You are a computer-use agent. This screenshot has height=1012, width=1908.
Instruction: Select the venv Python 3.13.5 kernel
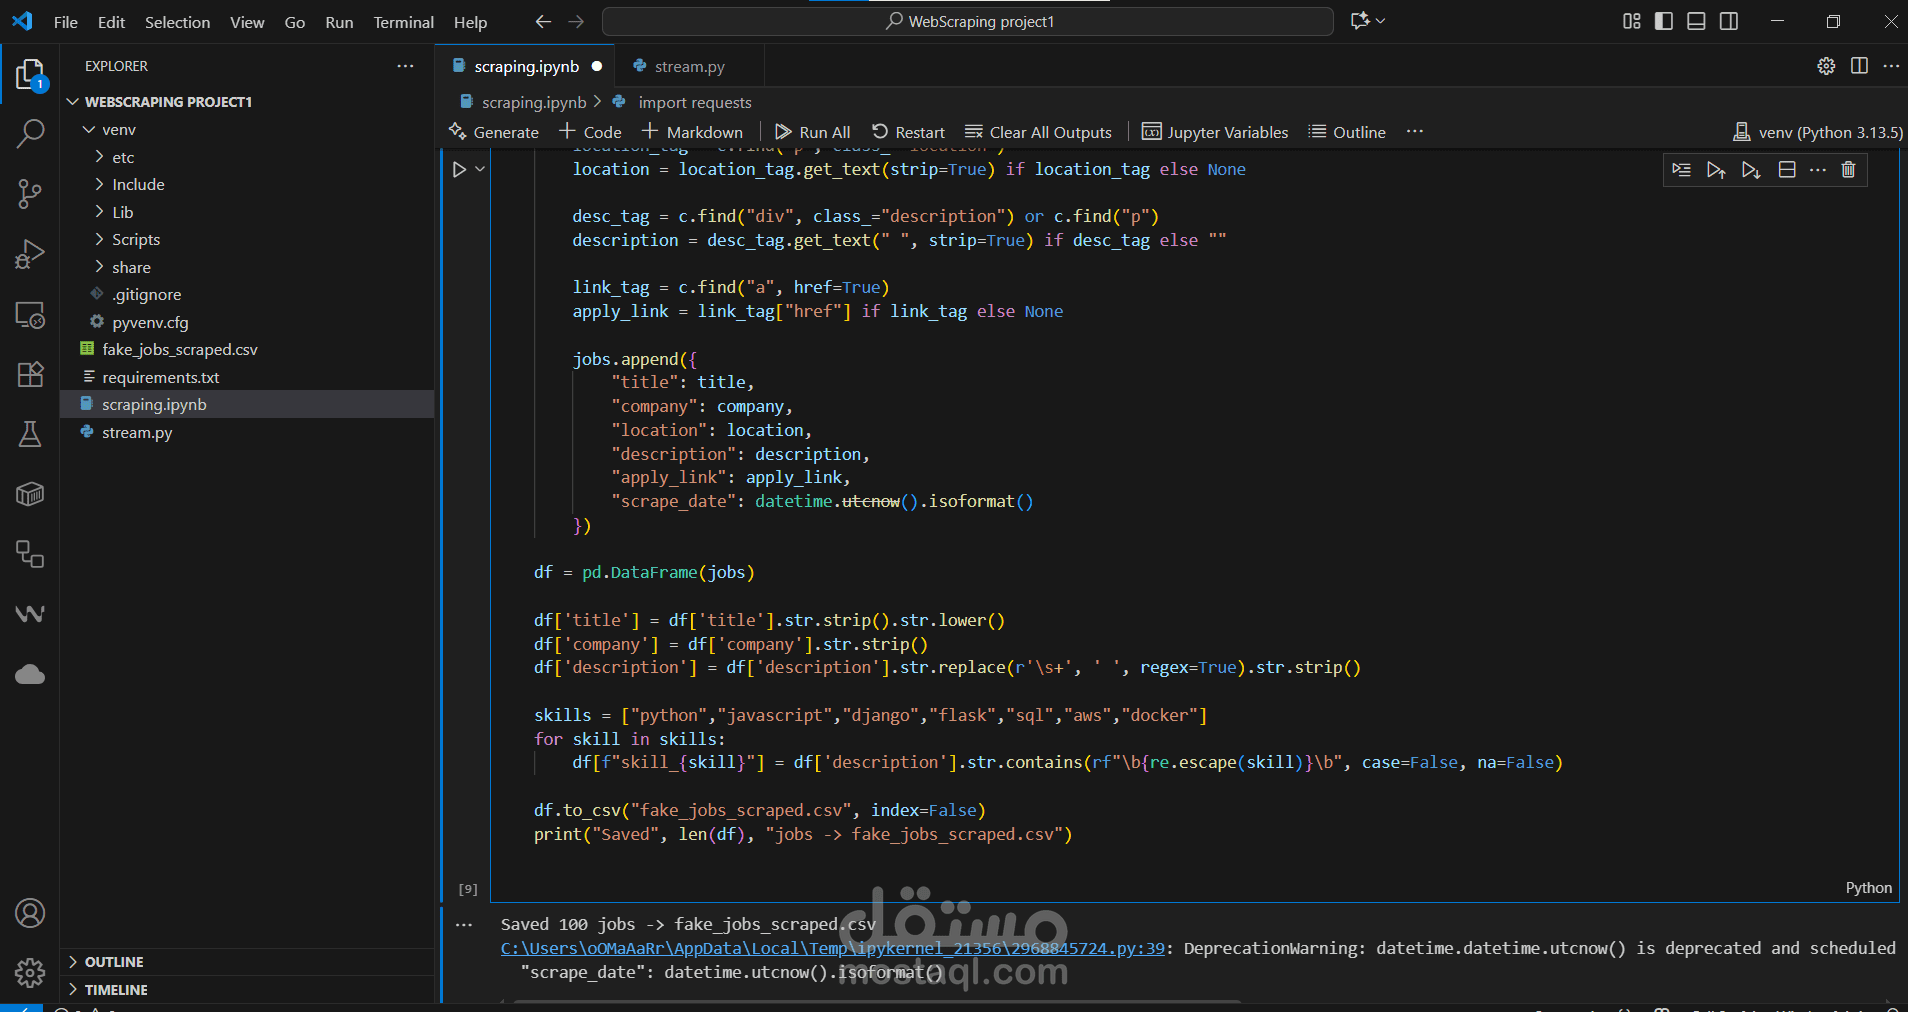[x=1817, y=132]
